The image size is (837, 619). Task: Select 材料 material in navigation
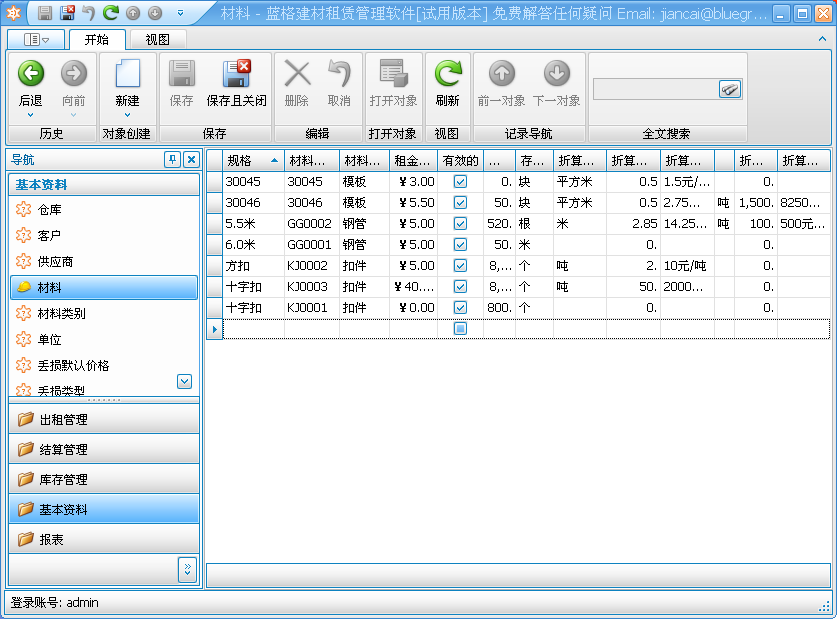[x=104, y=288]
